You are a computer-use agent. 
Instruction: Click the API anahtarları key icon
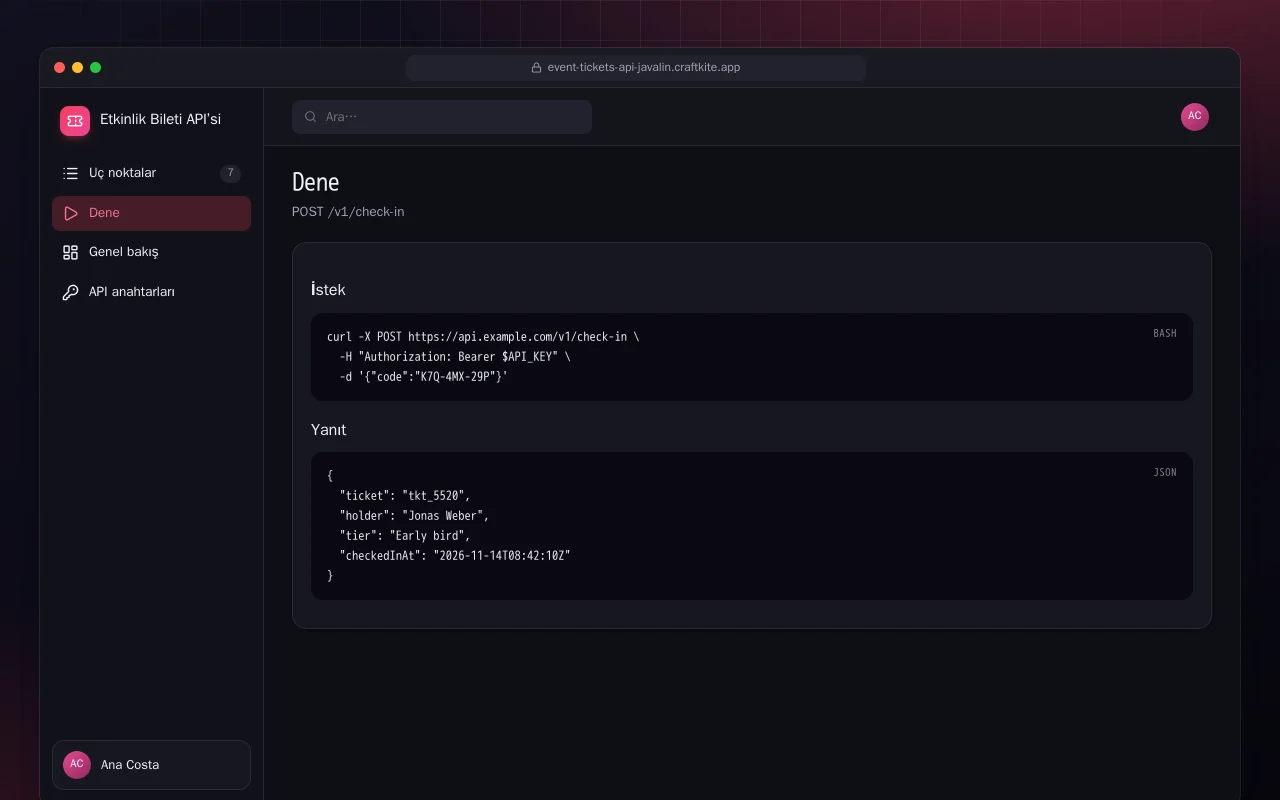click(x=70, y=292)
